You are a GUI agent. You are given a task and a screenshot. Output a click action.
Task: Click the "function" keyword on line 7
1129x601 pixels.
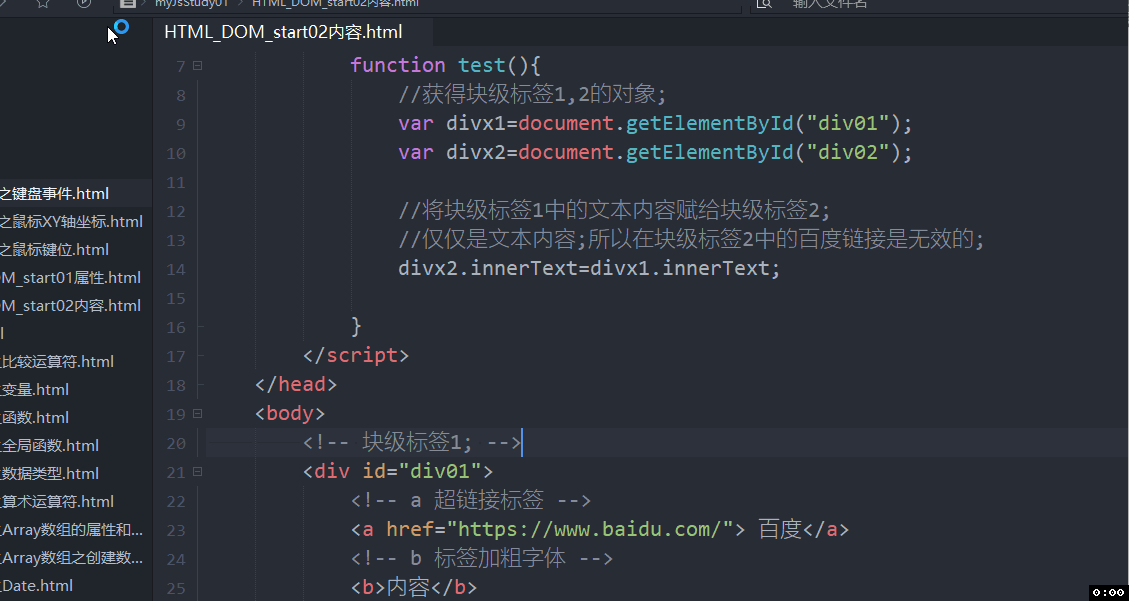click(x=398, y=65)
